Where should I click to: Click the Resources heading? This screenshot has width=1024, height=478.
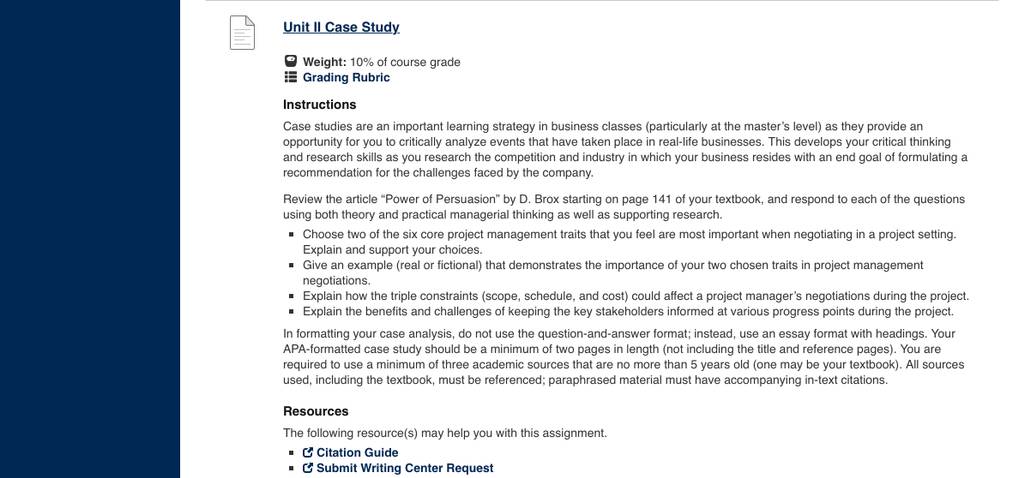[315, 411]
